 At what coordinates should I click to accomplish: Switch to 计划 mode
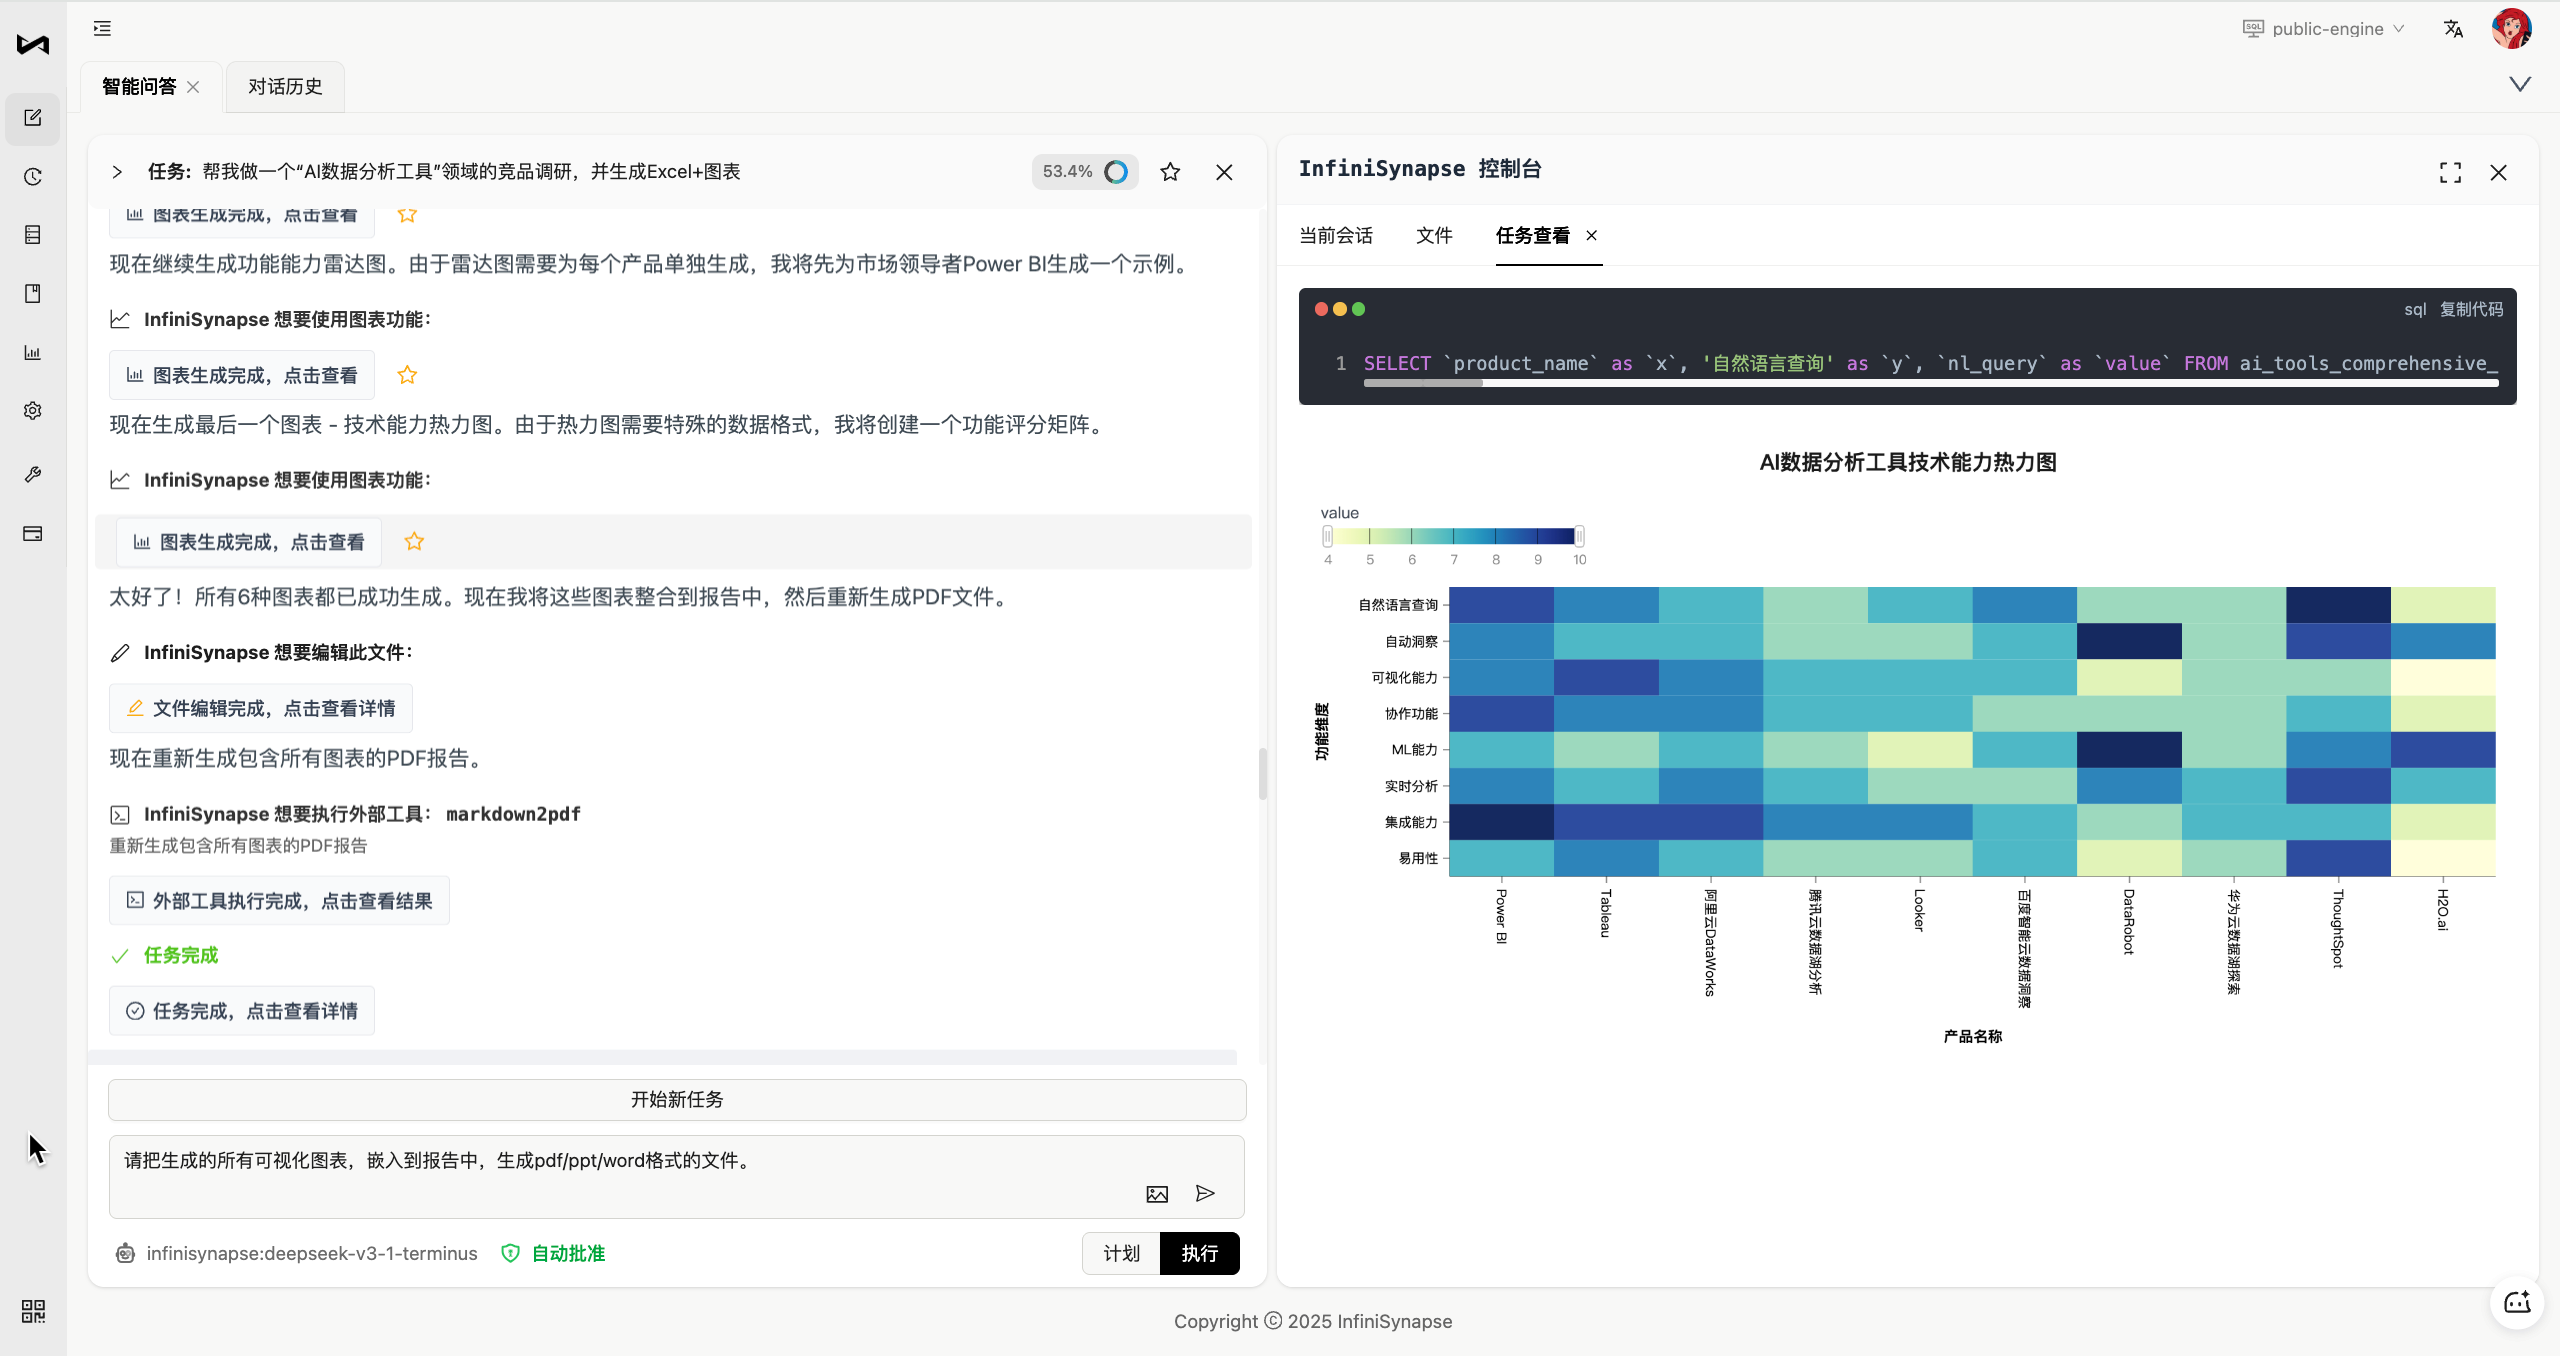tap(1121, 1253)
